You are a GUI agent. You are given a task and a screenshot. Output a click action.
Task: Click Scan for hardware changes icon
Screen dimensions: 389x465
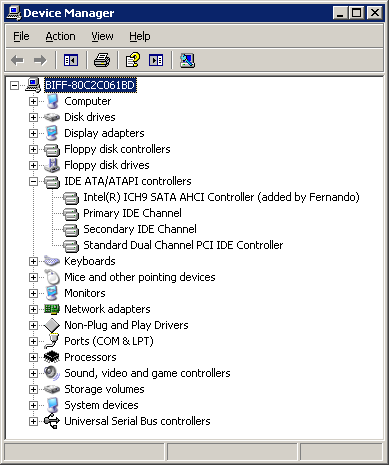[x=187, y=60]
